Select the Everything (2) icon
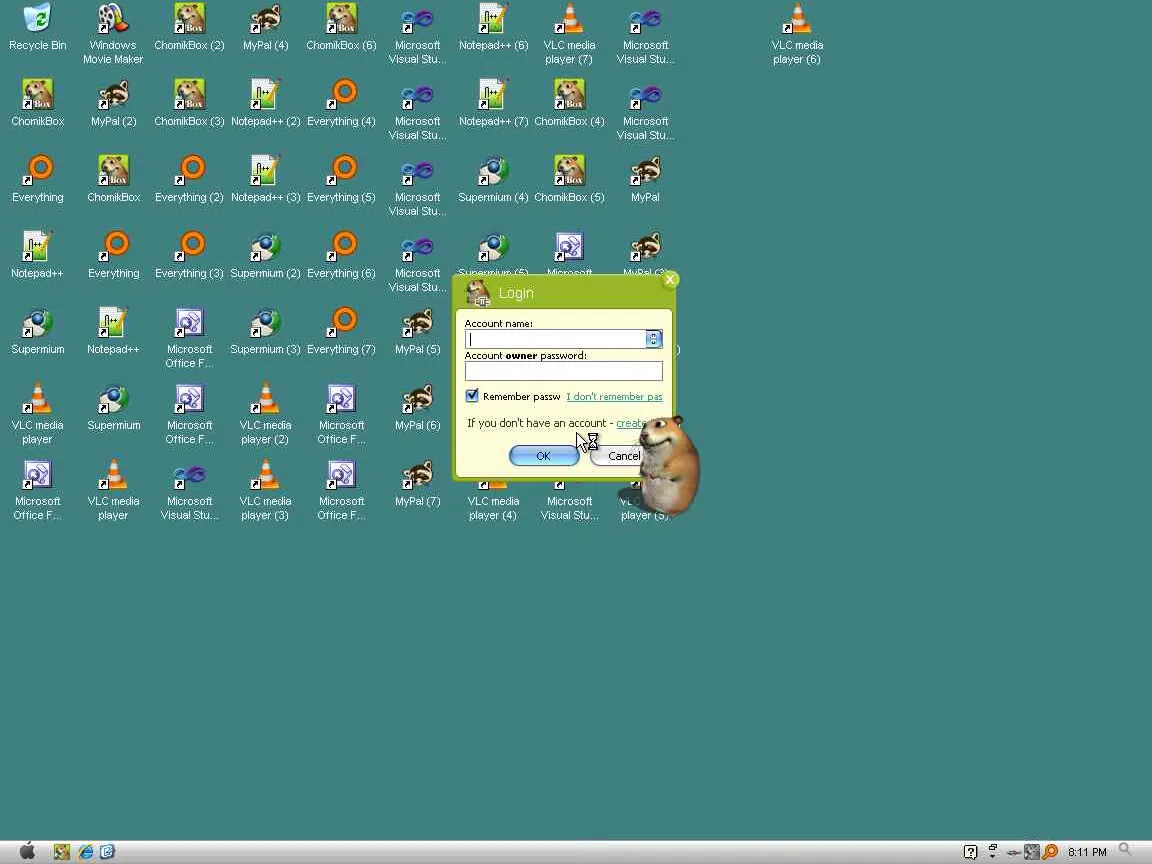The height and width of the screenshot is (864, 1152). [x=190, y=180]
